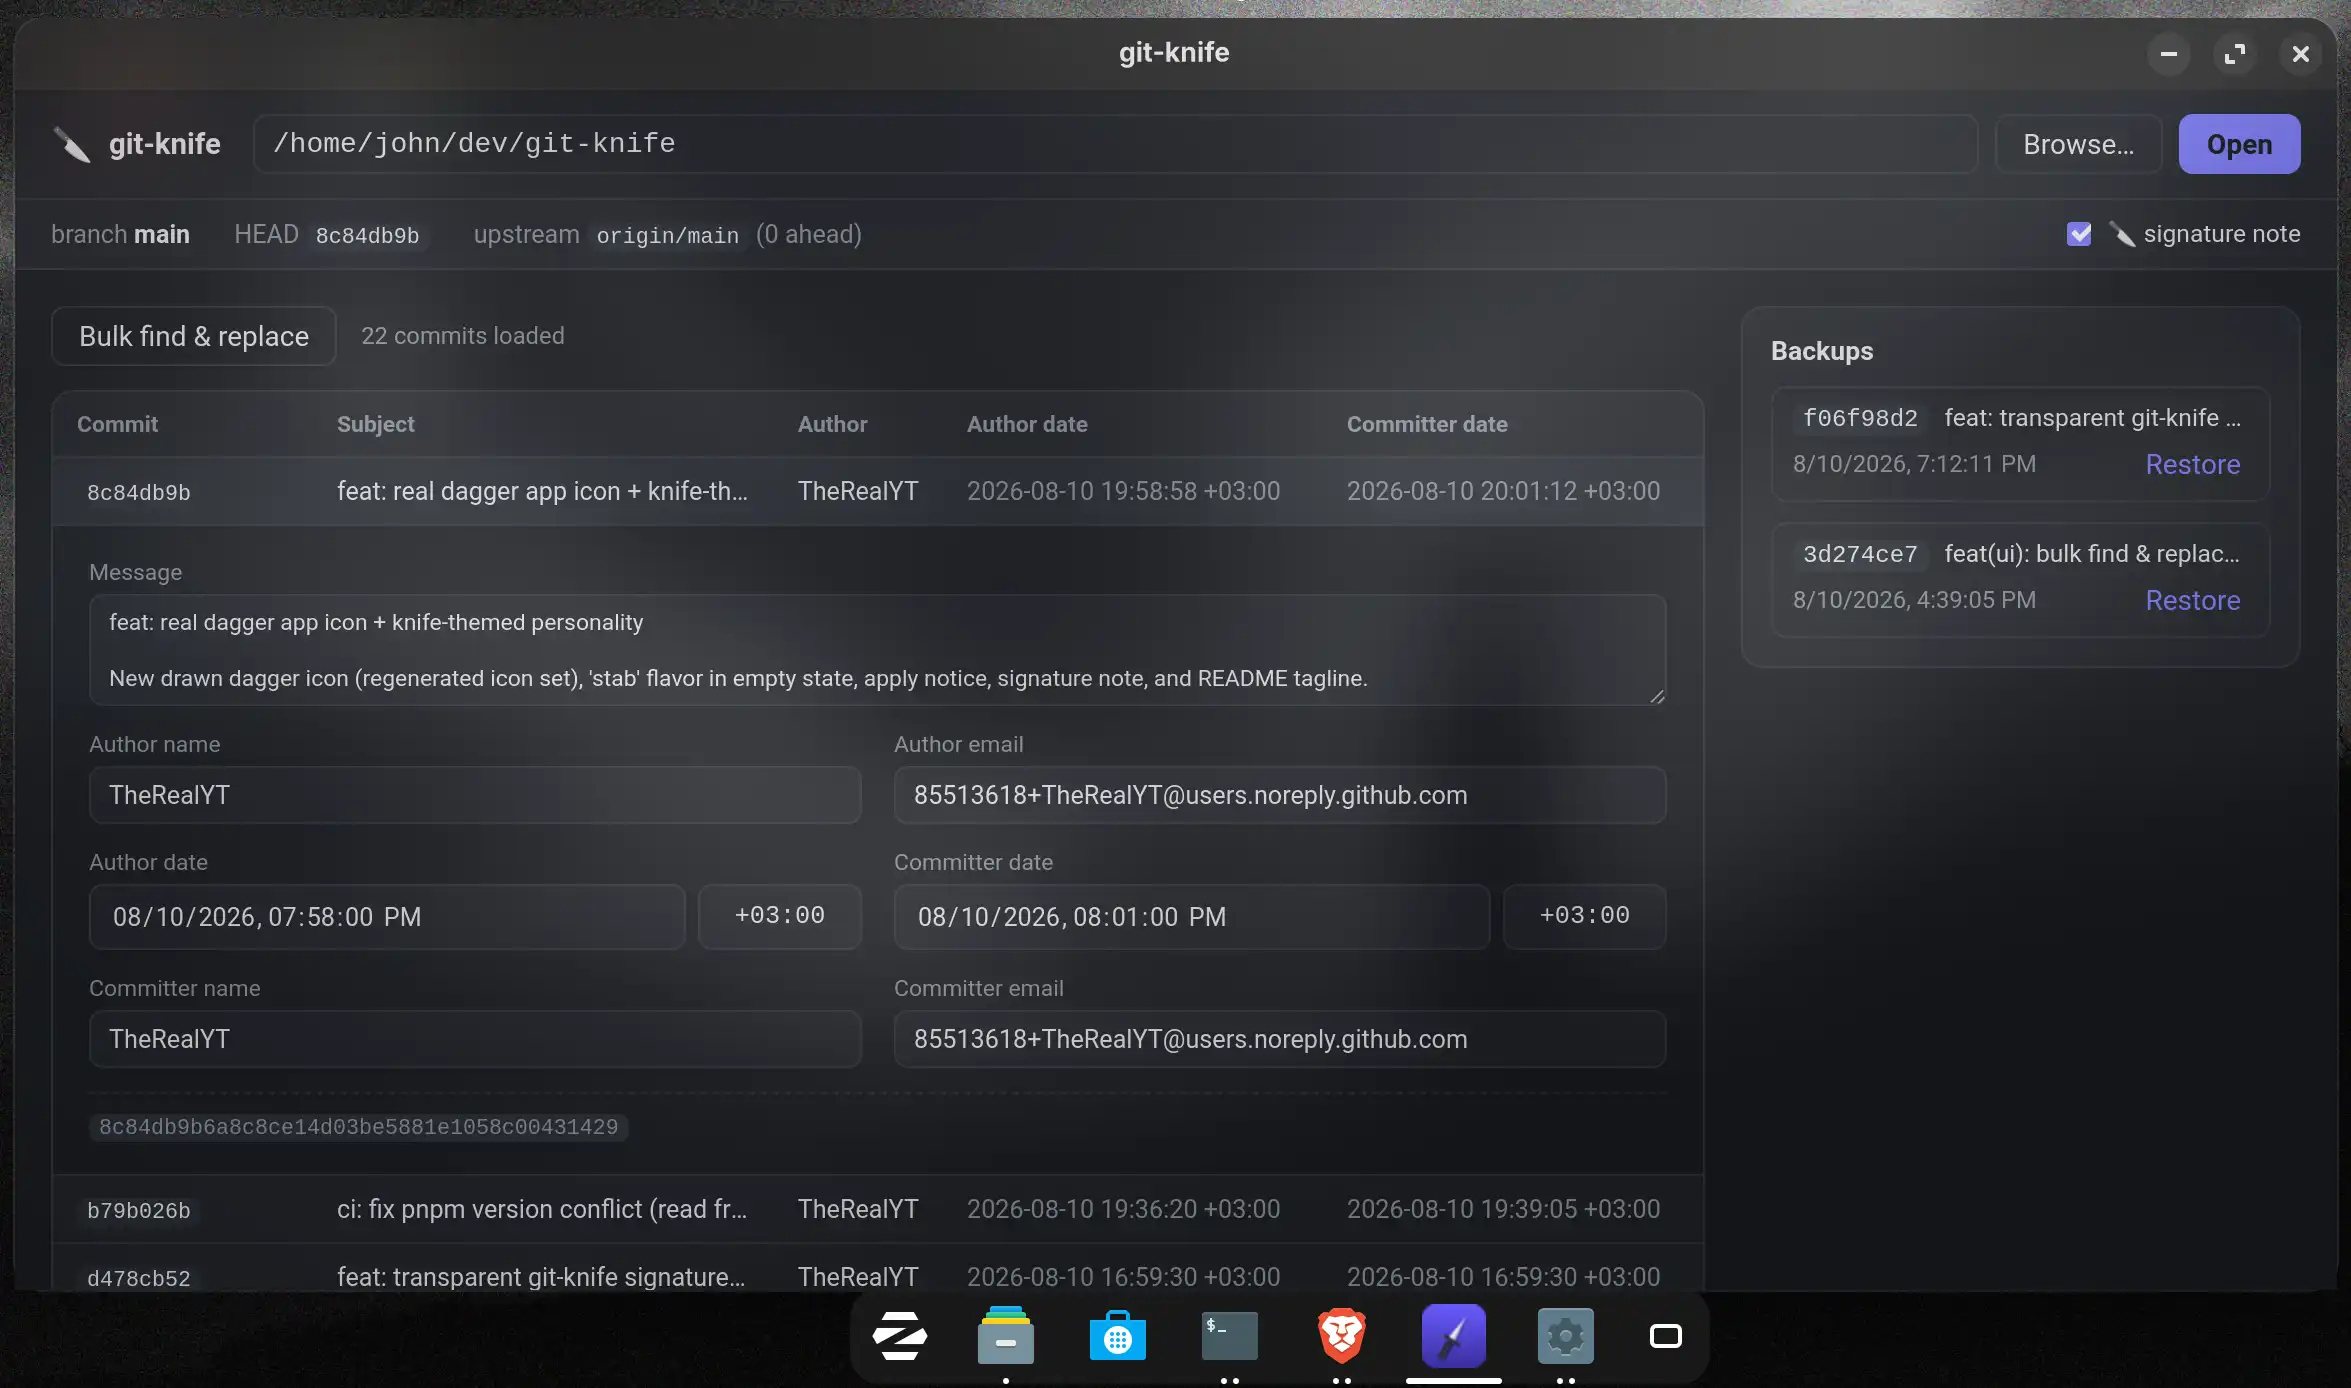Click the '(0 ahead)' status text
2351x1388 pixels.
[x=809, y=235]
